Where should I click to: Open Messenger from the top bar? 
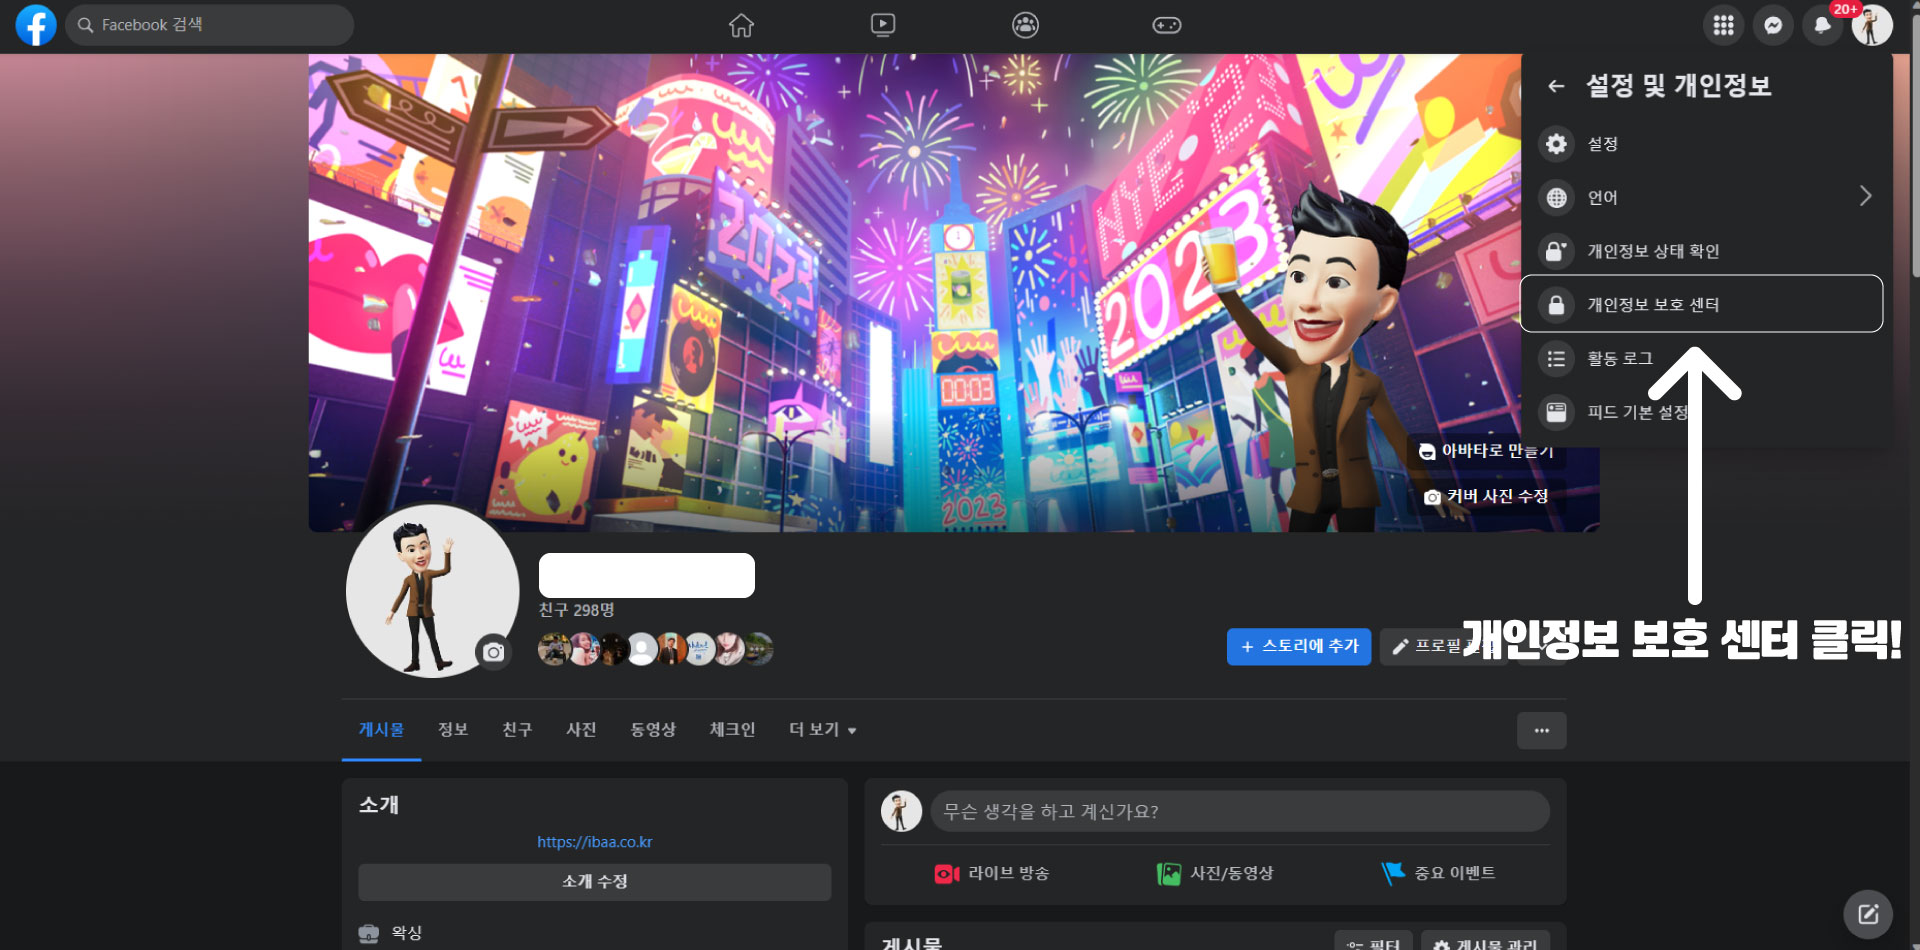click(x=1772, y=25)
